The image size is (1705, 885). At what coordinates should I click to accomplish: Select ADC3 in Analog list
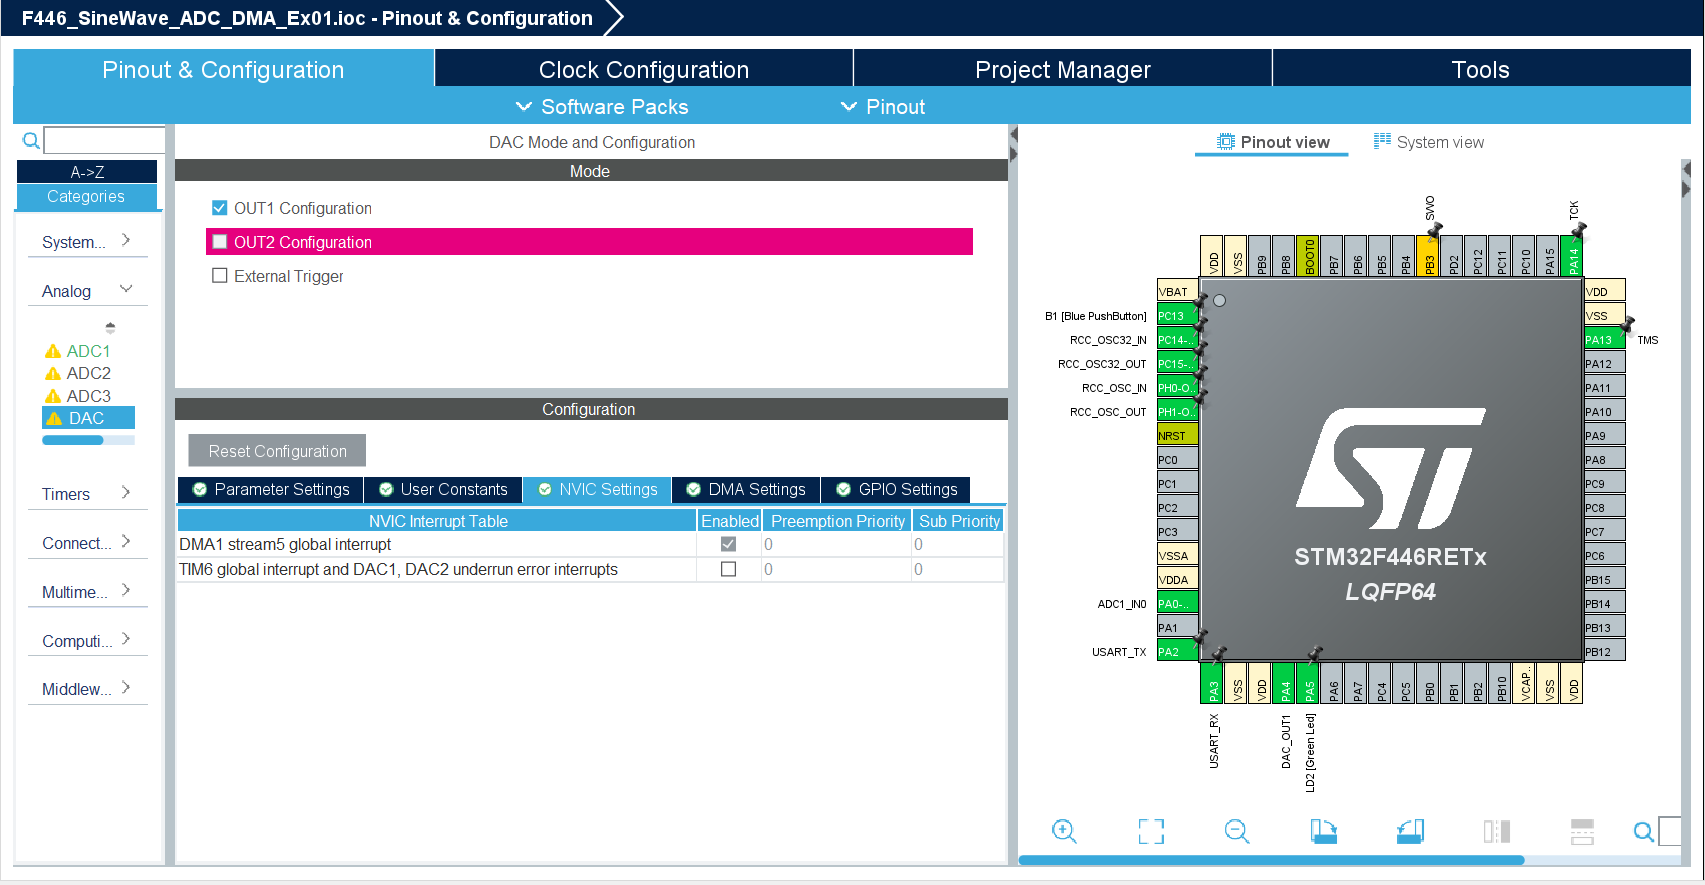pos(88,396)
